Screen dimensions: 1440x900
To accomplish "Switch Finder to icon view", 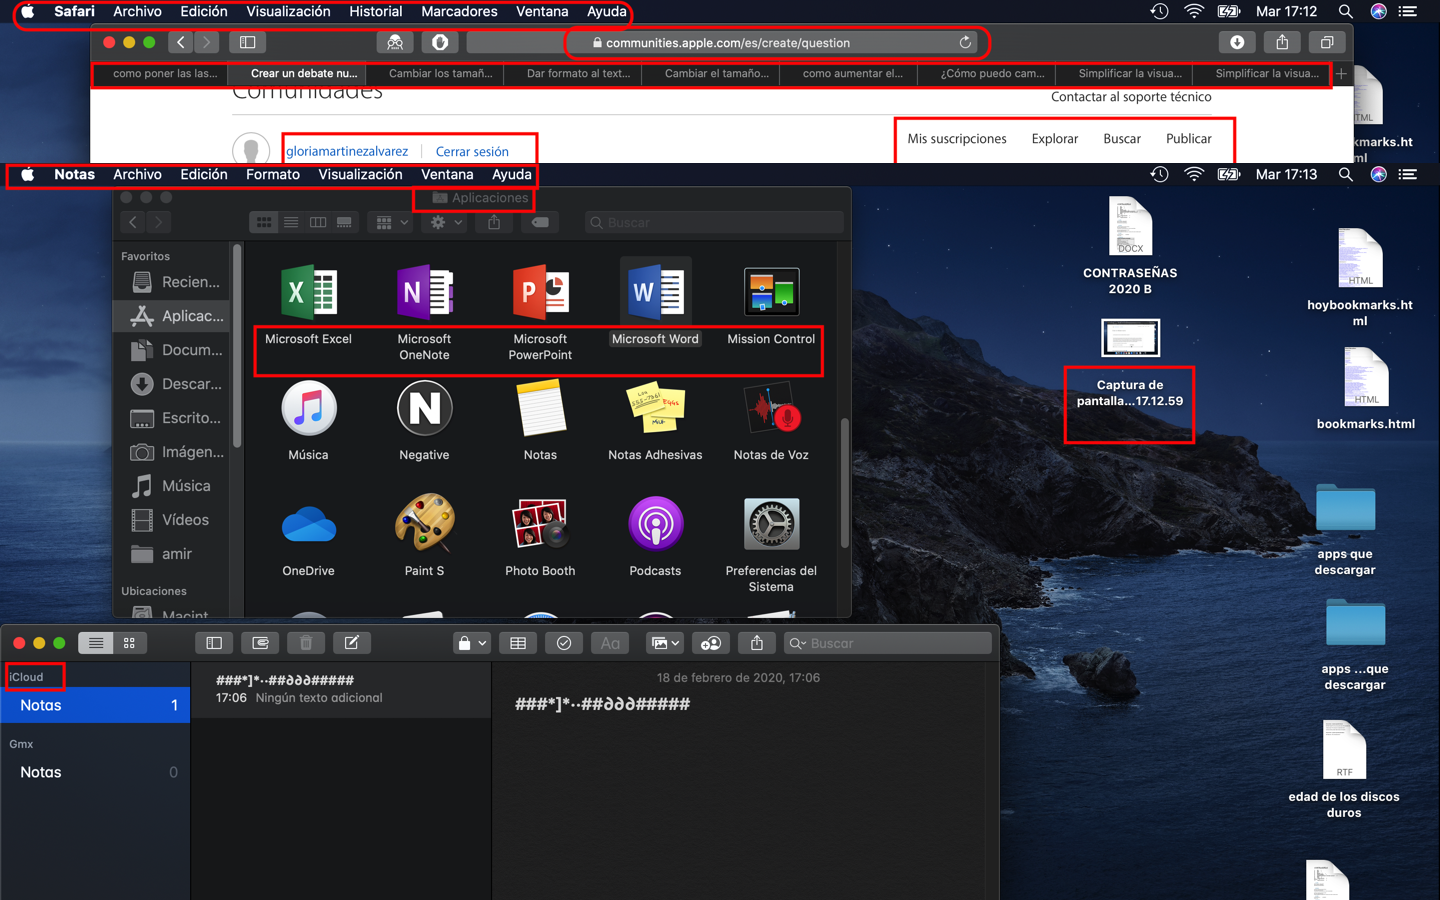I will [264, 223].
